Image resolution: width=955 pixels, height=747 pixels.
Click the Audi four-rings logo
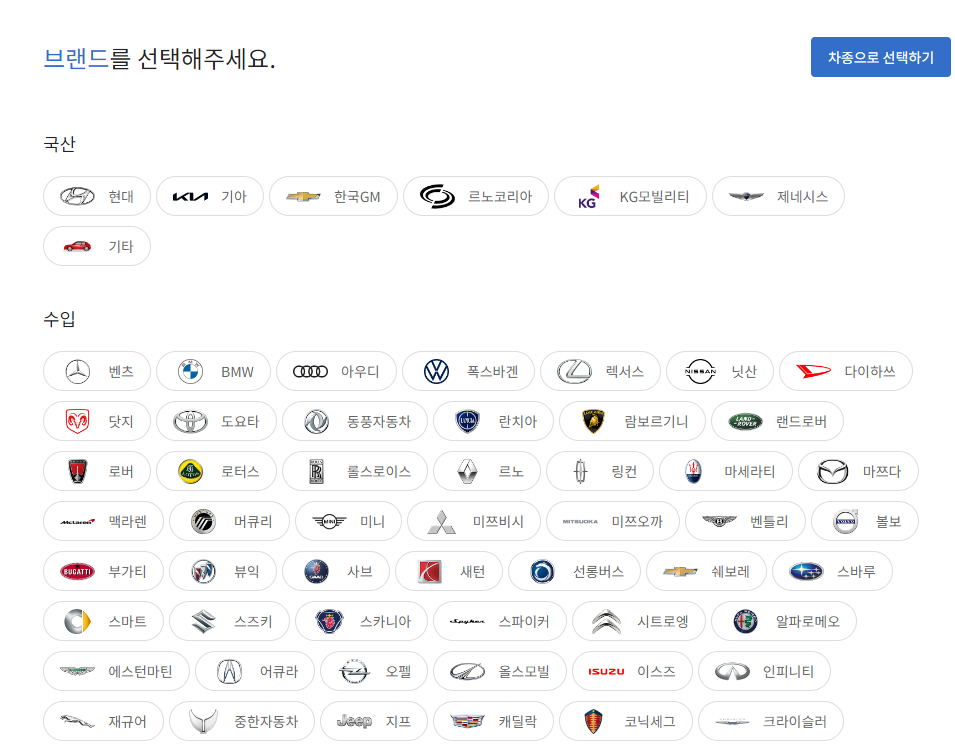coord(310,372)
